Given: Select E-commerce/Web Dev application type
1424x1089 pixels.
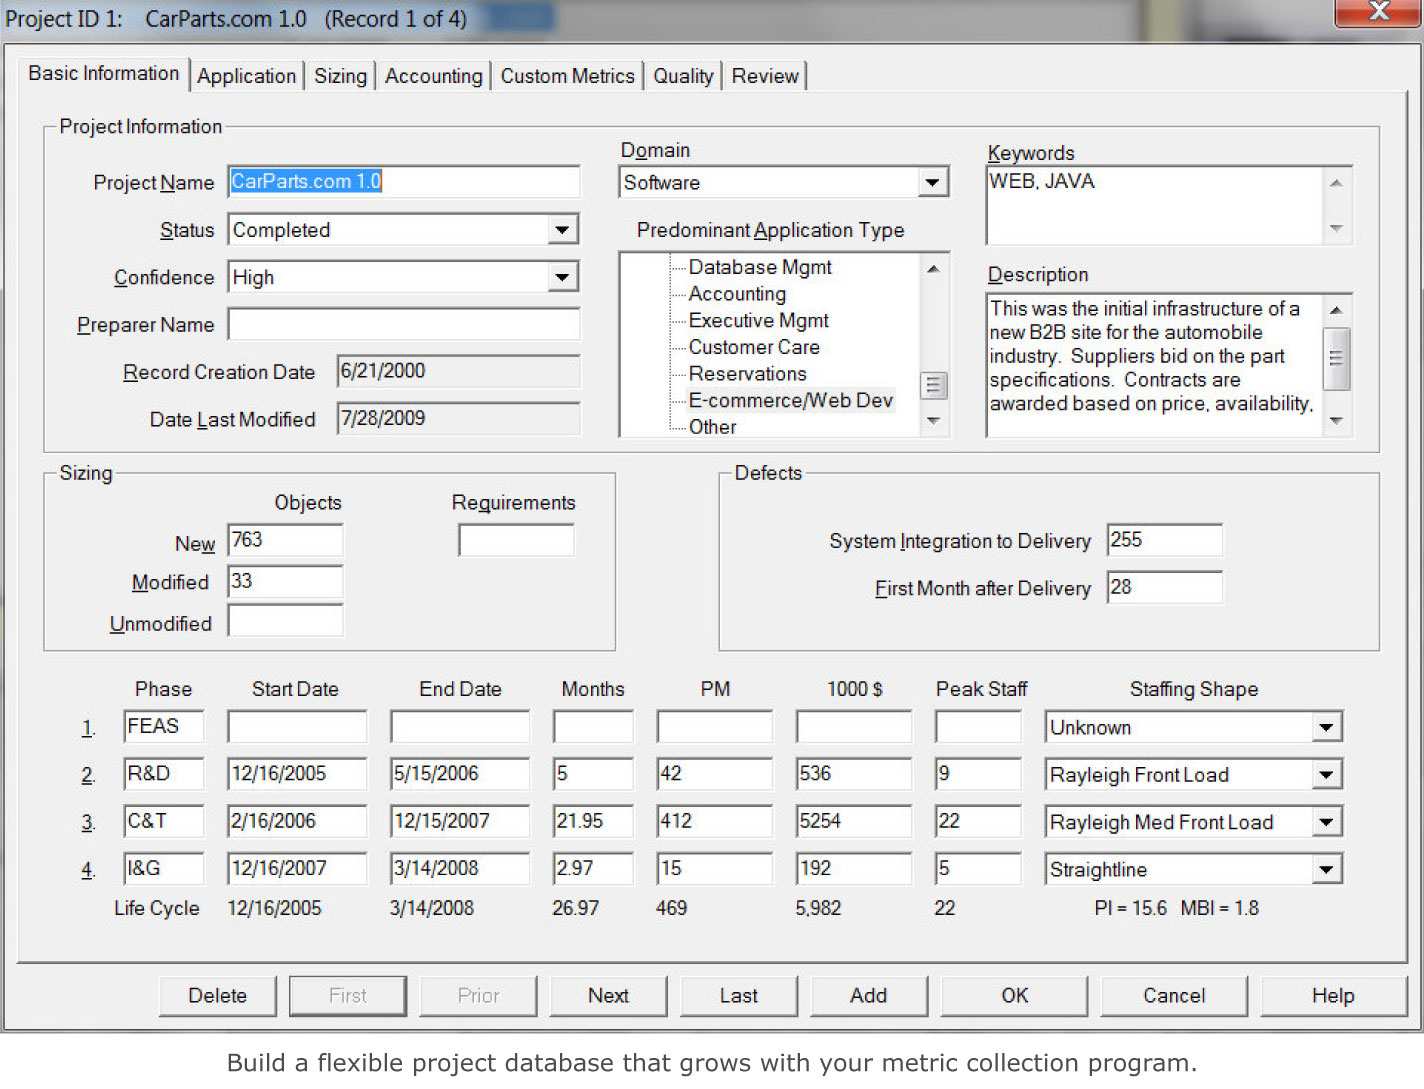Looking at the screenshot, I should coord(790,400).
